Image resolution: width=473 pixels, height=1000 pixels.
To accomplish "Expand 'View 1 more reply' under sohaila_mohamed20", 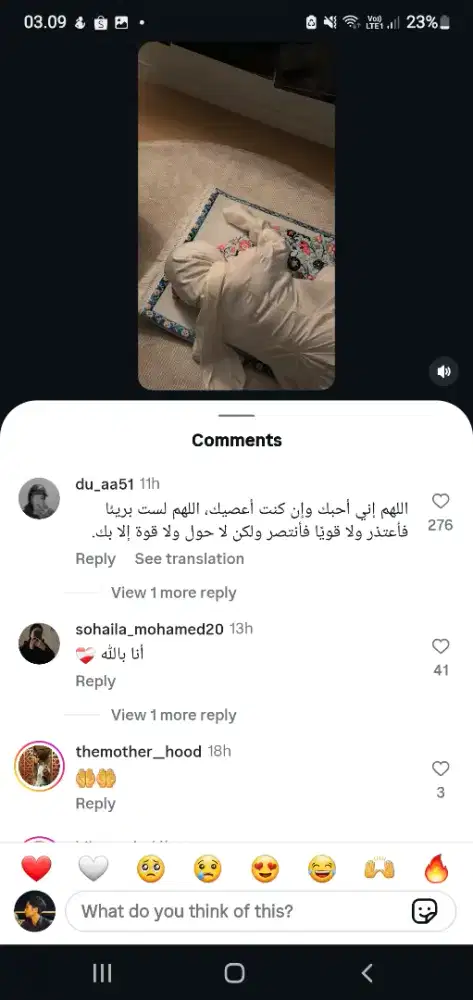I will click(173, 715).
